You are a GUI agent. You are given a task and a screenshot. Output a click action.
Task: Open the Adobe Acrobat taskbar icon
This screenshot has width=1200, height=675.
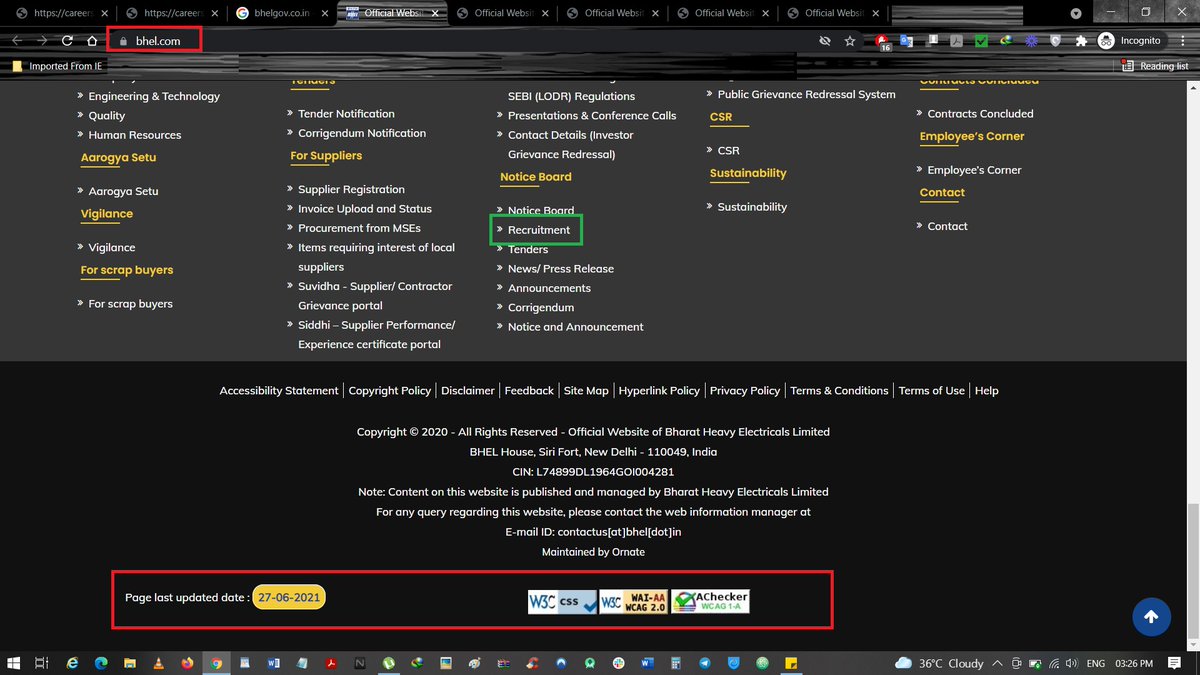point(331,663)
